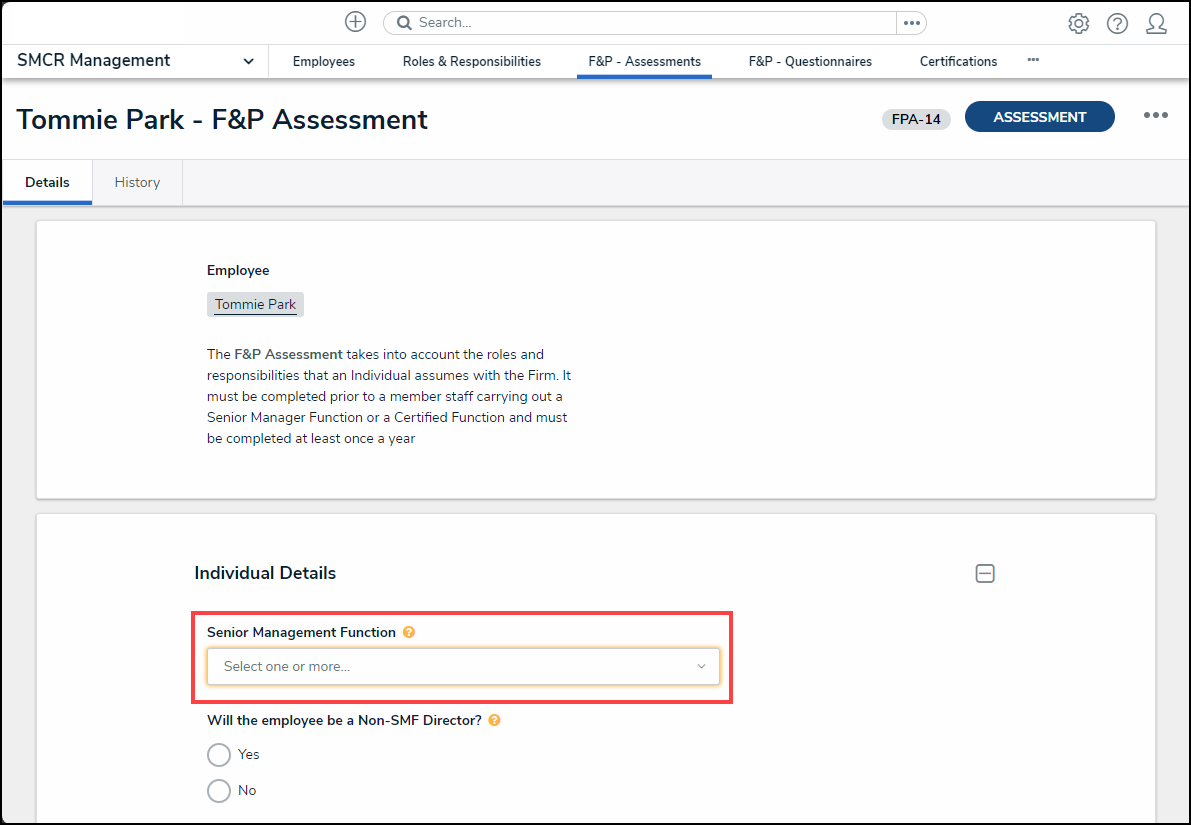The width and height of the screenshot is (1191, 825).
Task: Show more navigation tabs via ellipsis
Action: pyautogui.click(x=1033, y=60)
